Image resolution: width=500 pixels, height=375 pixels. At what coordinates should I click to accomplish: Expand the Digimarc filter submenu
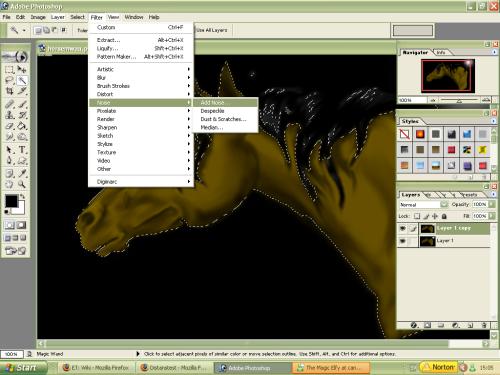coord(141,182)
